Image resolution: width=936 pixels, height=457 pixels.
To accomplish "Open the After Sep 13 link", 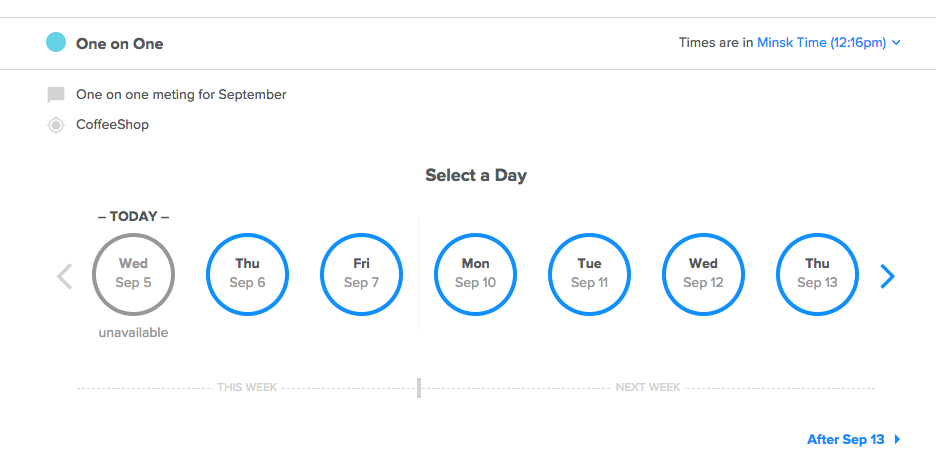I will (846, 439).
